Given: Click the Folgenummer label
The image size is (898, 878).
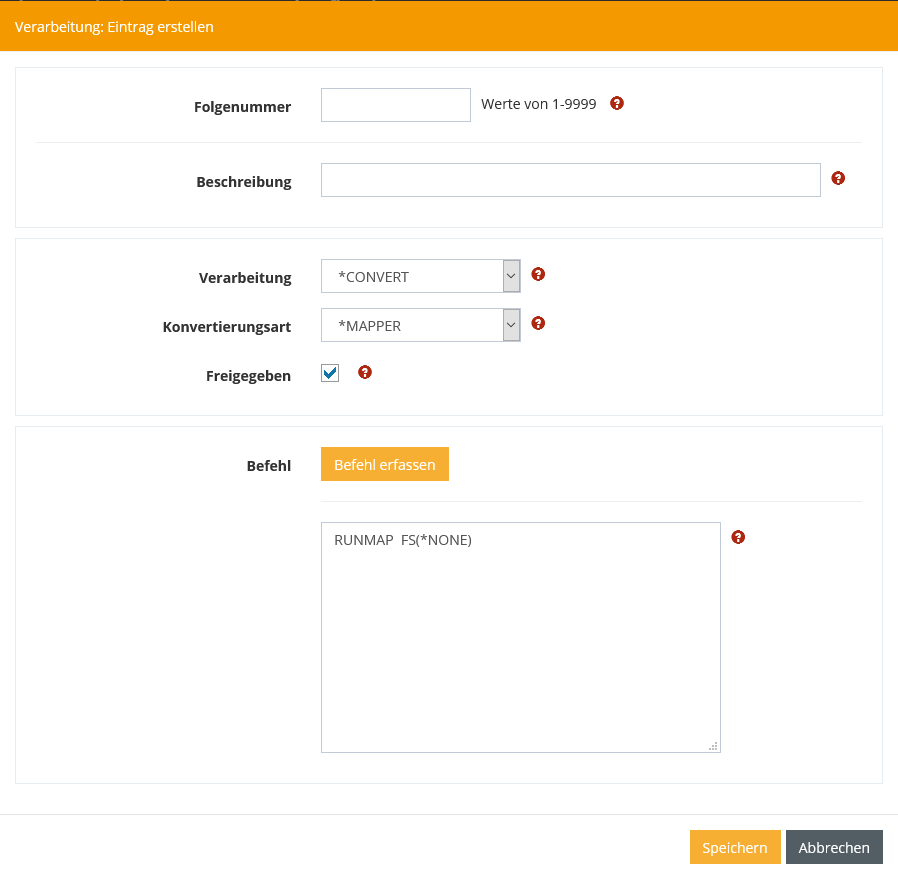Looking at the screenshot, I should coord(242,107).
